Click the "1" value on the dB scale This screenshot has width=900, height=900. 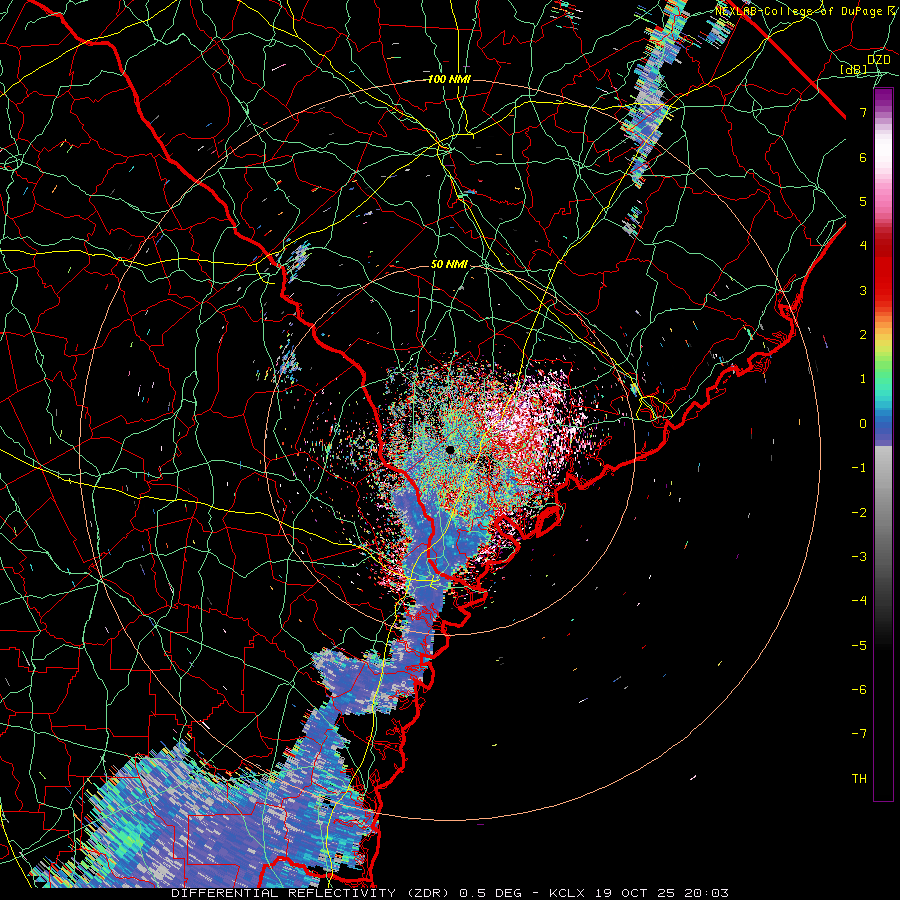863,379
